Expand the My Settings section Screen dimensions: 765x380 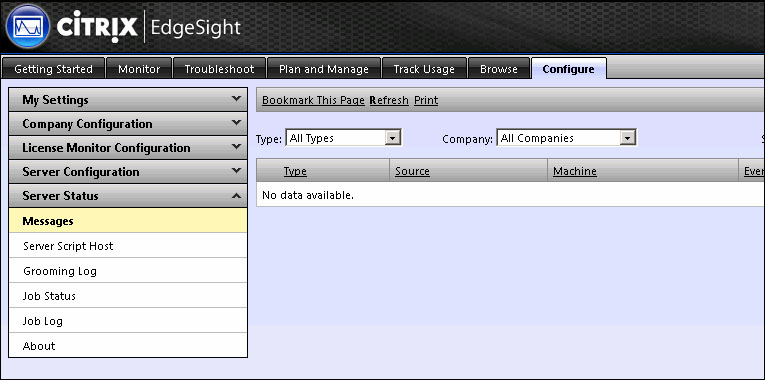[x=128, y=100]
